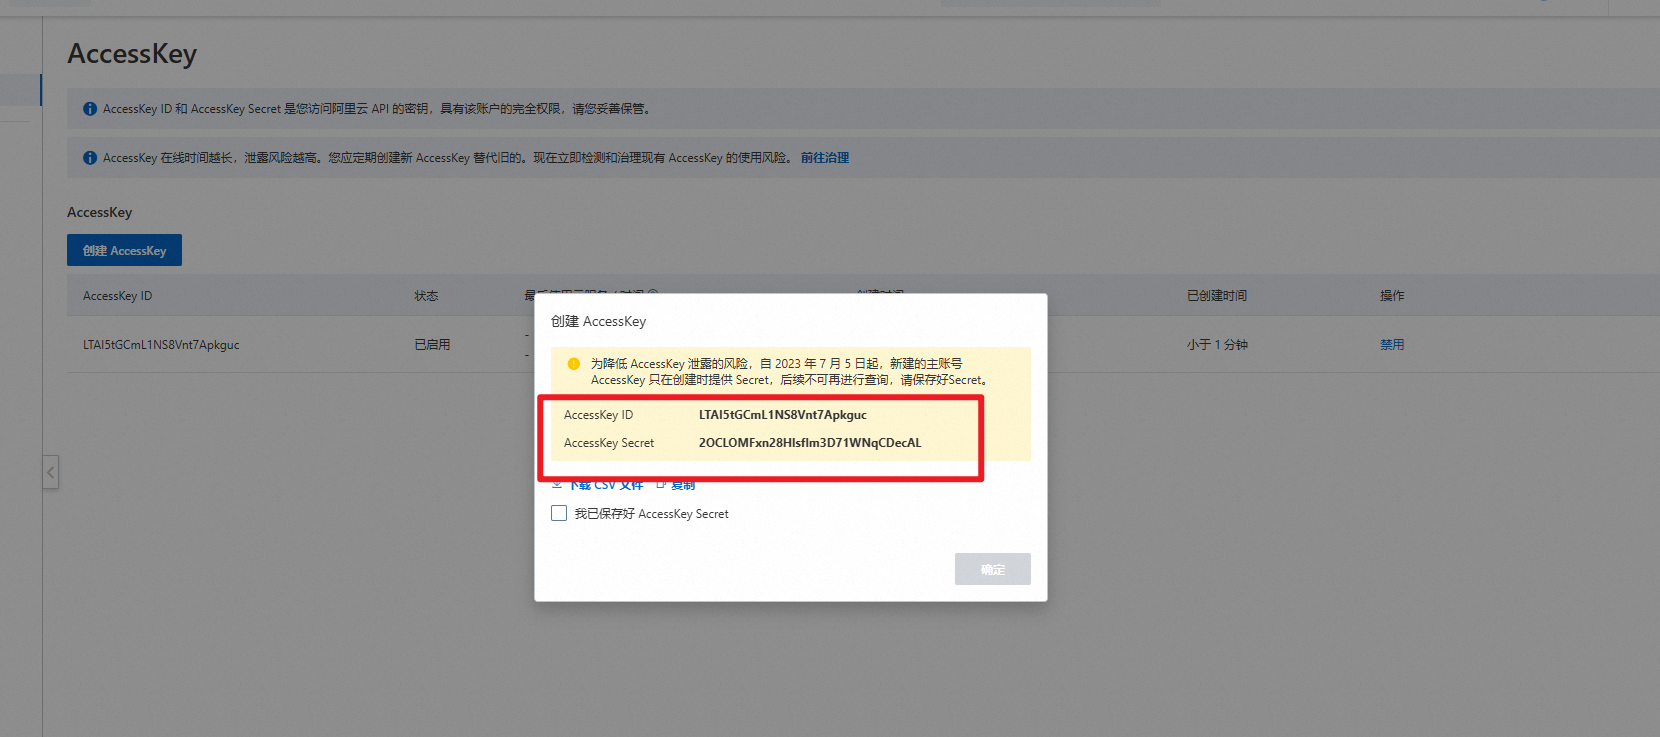Click the AccessKey ID label in the dialog

click(598, 415)
